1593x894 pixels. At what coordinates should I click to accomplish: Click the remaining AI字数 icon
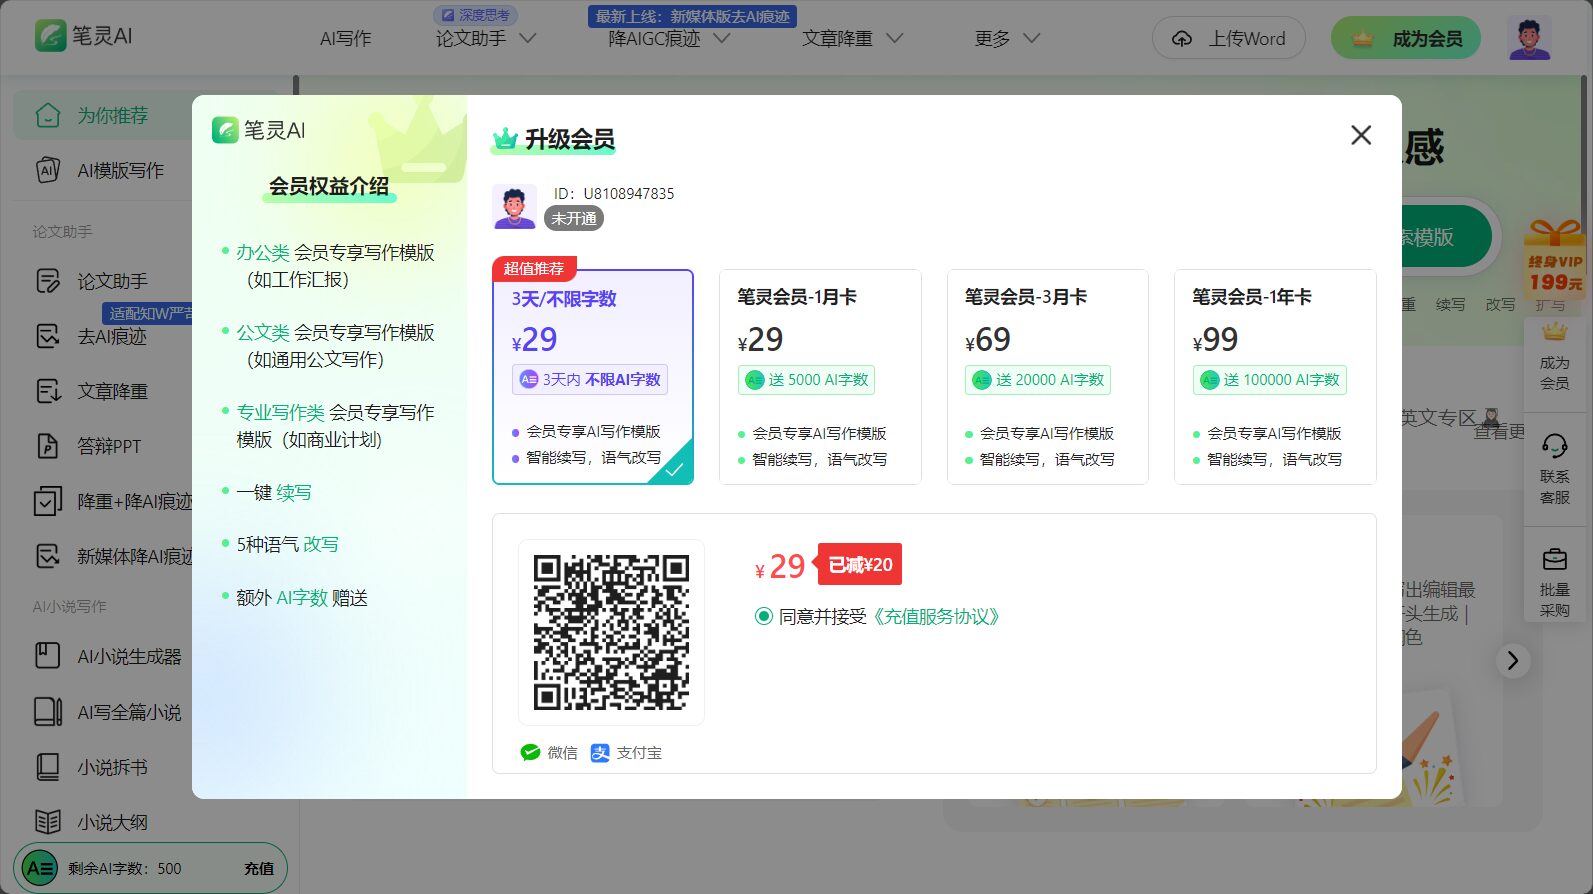click(x=40, y=868)
